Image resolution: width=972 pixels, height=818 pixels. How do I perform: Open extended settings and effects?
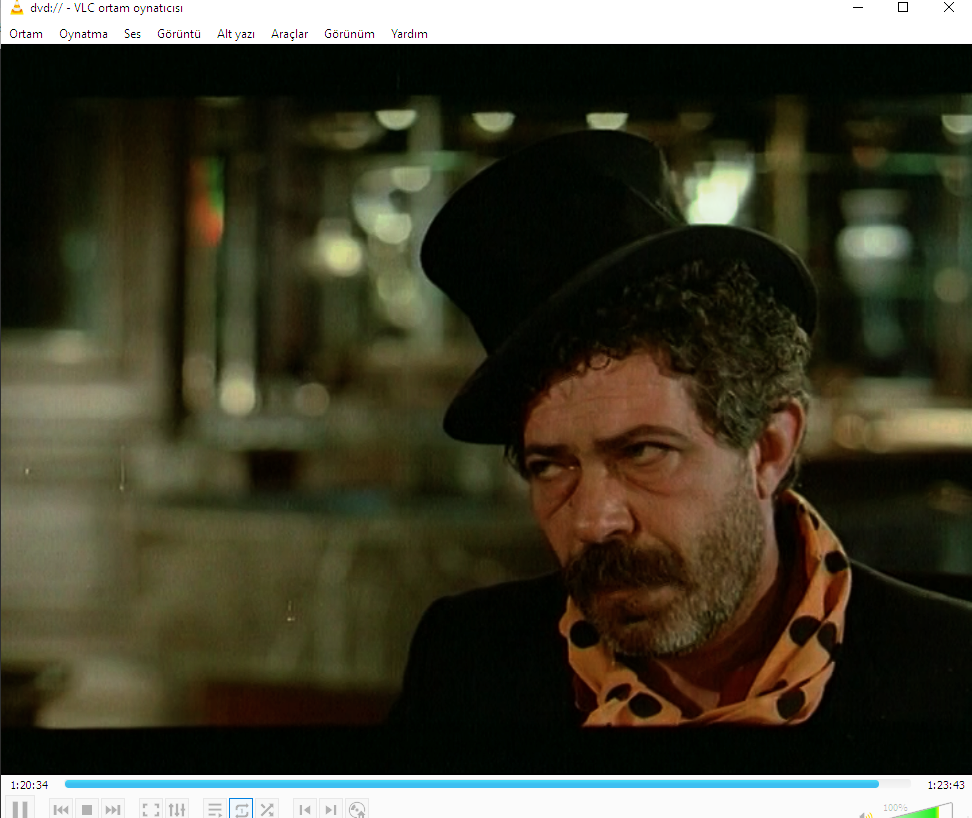177,809
